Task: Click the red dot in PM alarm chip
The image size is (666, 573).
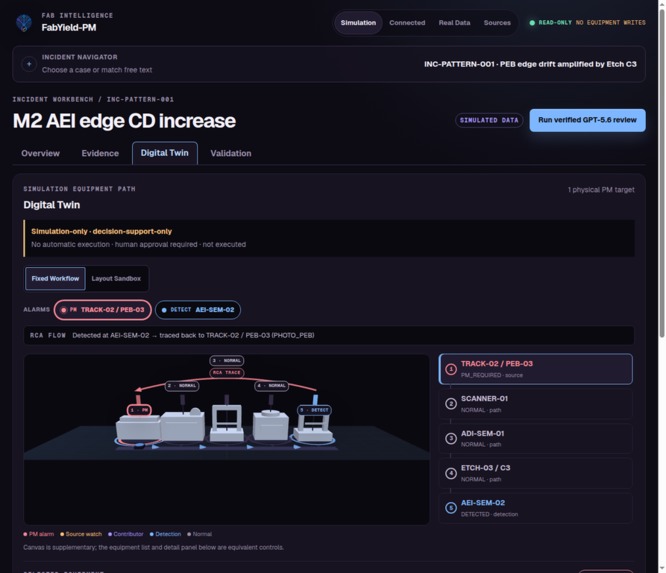Action: 64,310
